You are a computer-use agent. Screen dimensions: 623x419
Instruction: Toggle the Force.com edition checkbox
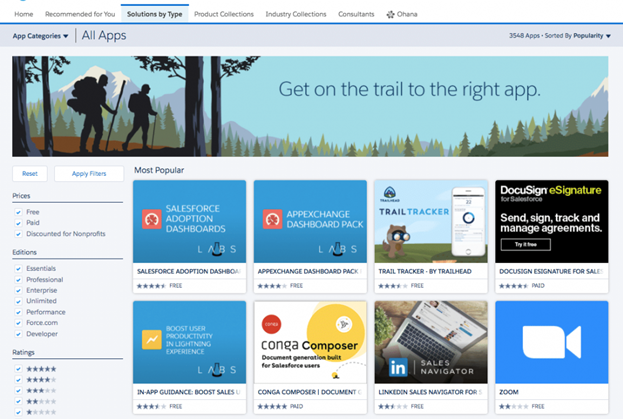pos(18,323)
